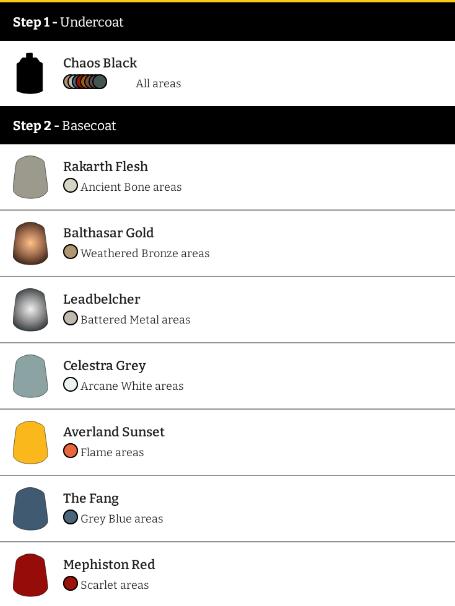
Task: Tap the Celestra Grey paint pot icon
Action: (30, 376)
